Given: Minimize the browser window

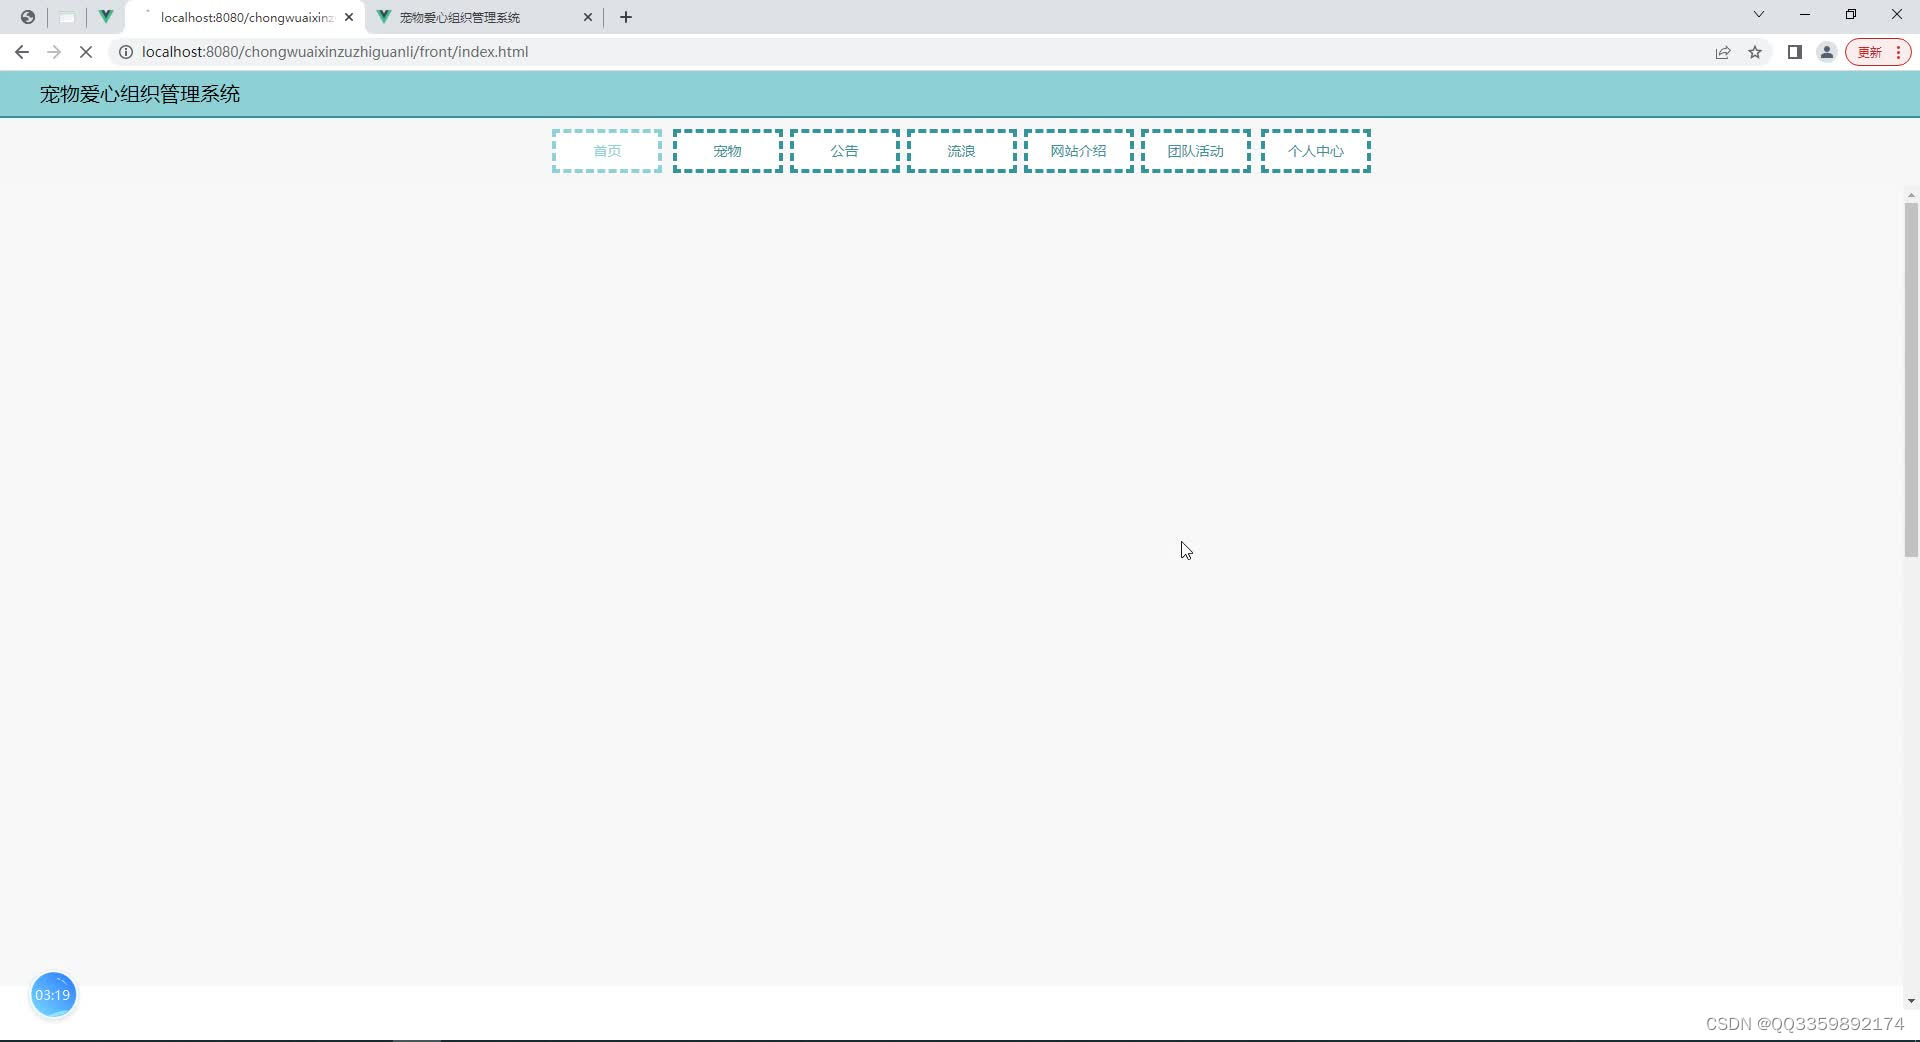Looking at the screenshot, I should tap(1805, 15).
